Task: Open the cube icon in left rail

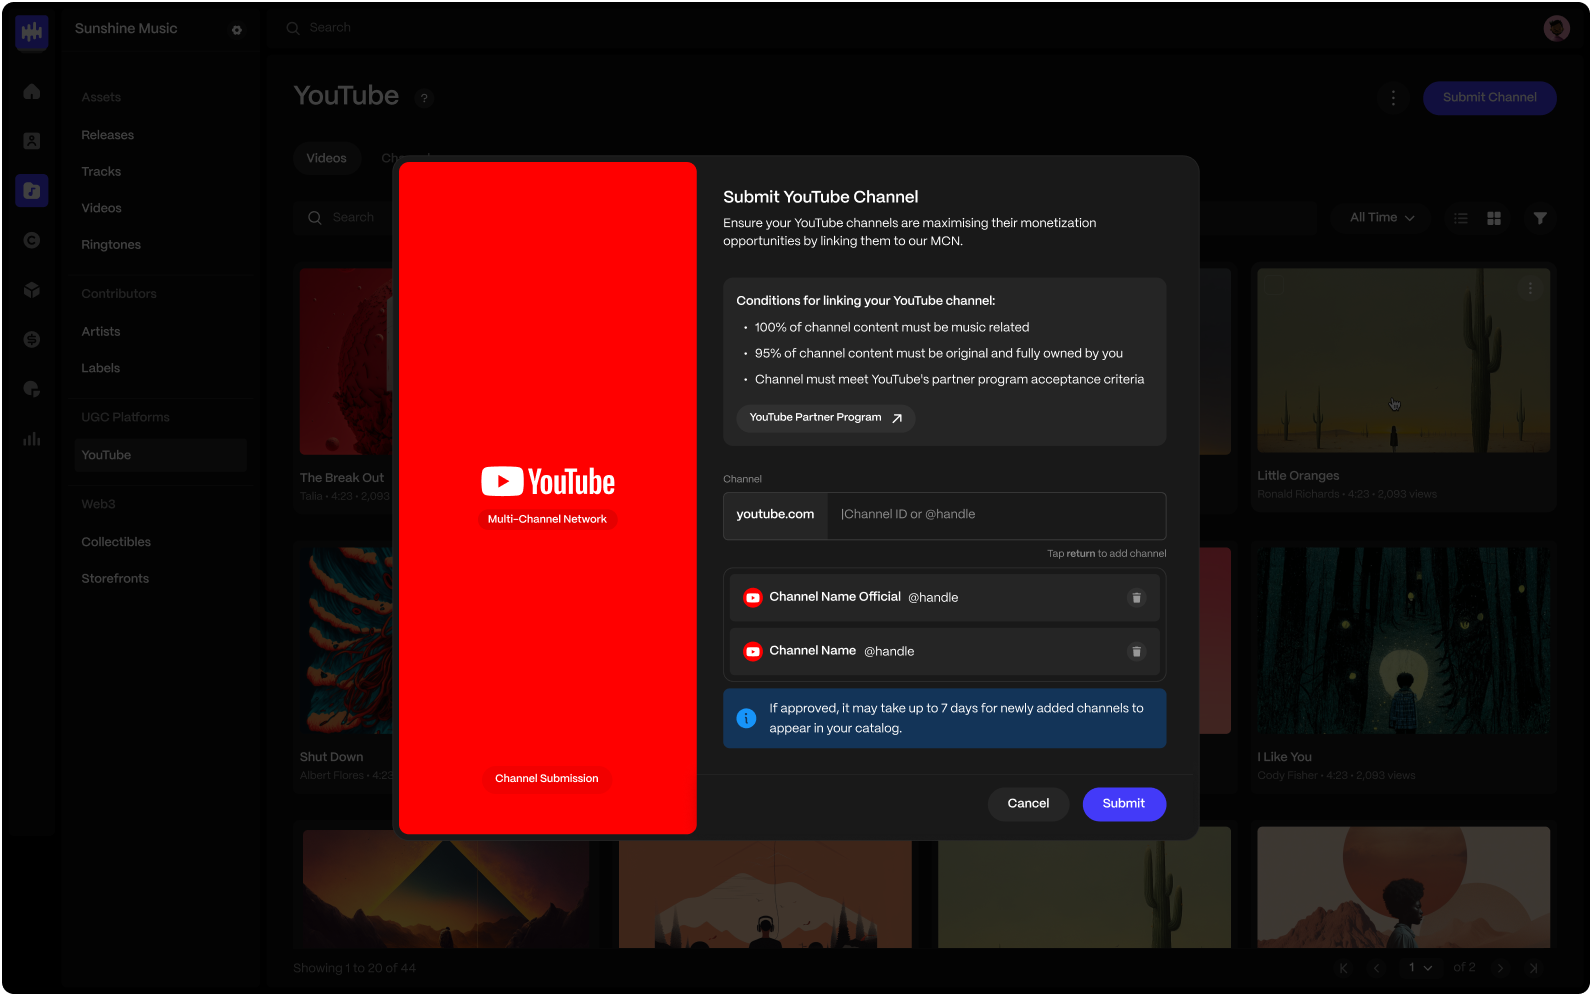Action: click(x=32, y=290)
